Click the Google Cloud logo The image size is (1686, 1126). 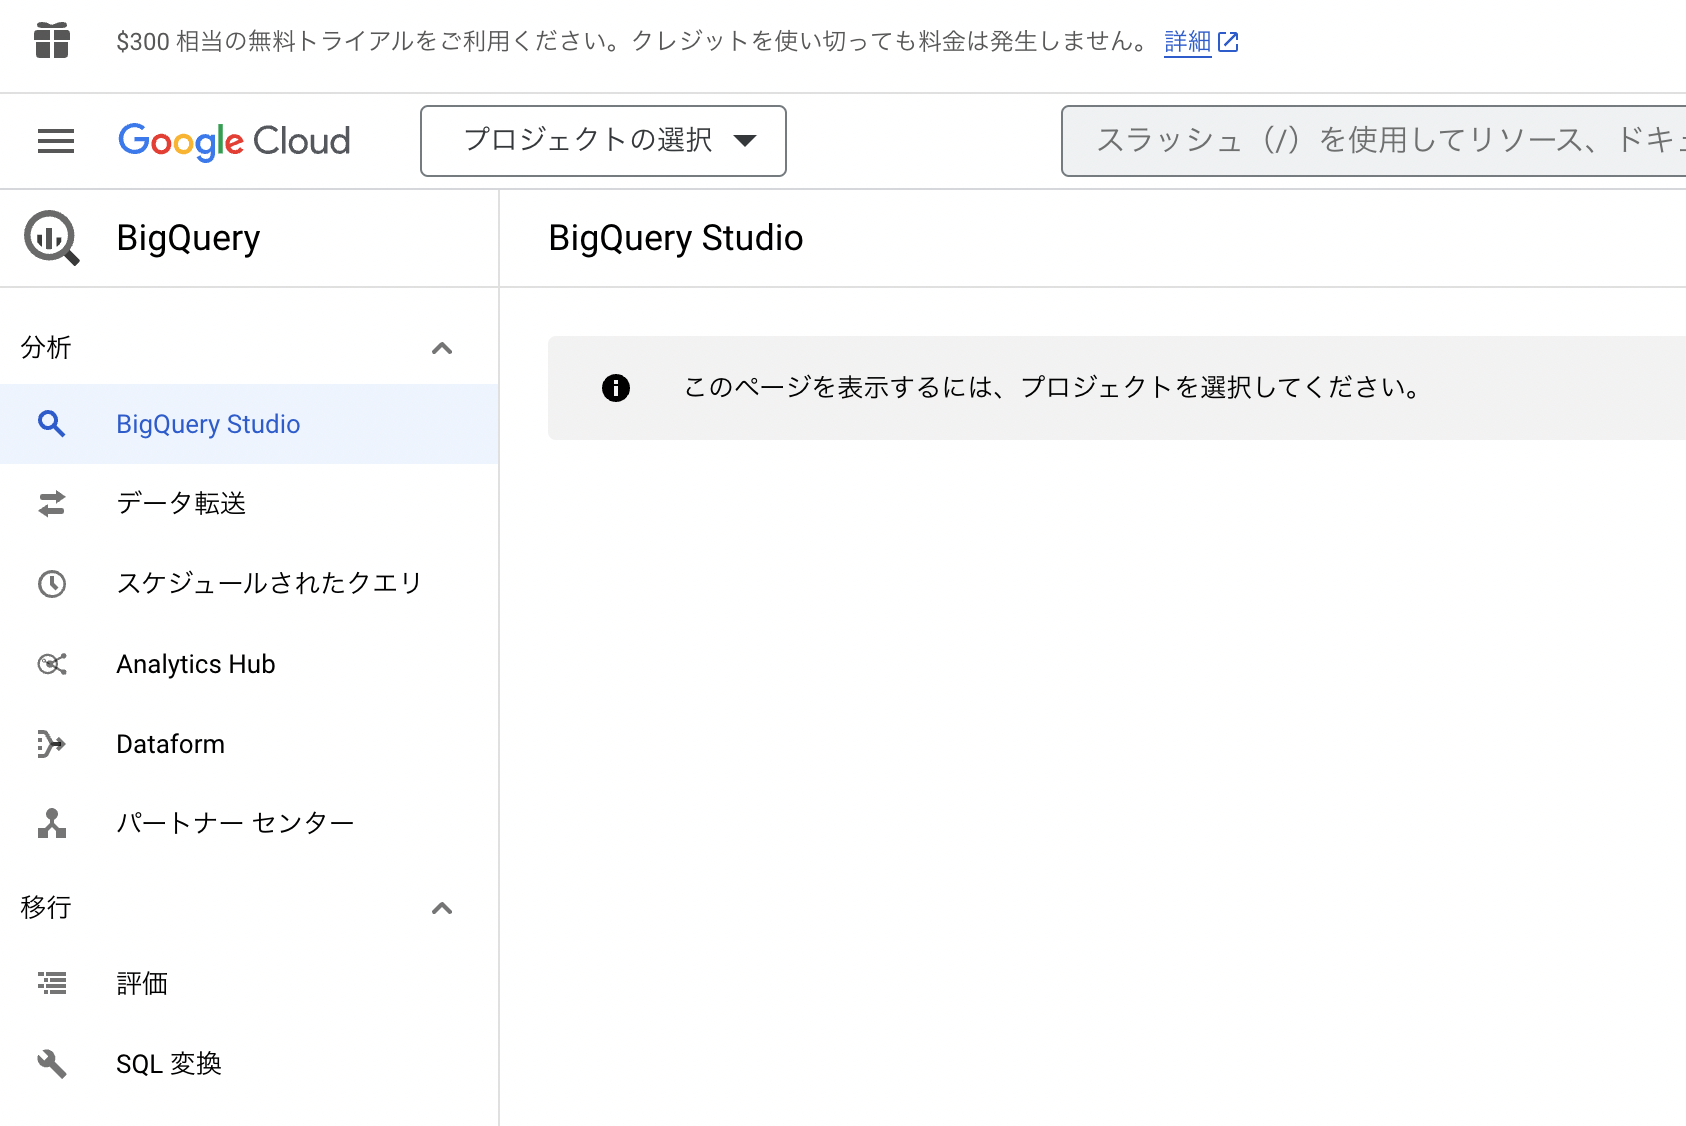234,141
